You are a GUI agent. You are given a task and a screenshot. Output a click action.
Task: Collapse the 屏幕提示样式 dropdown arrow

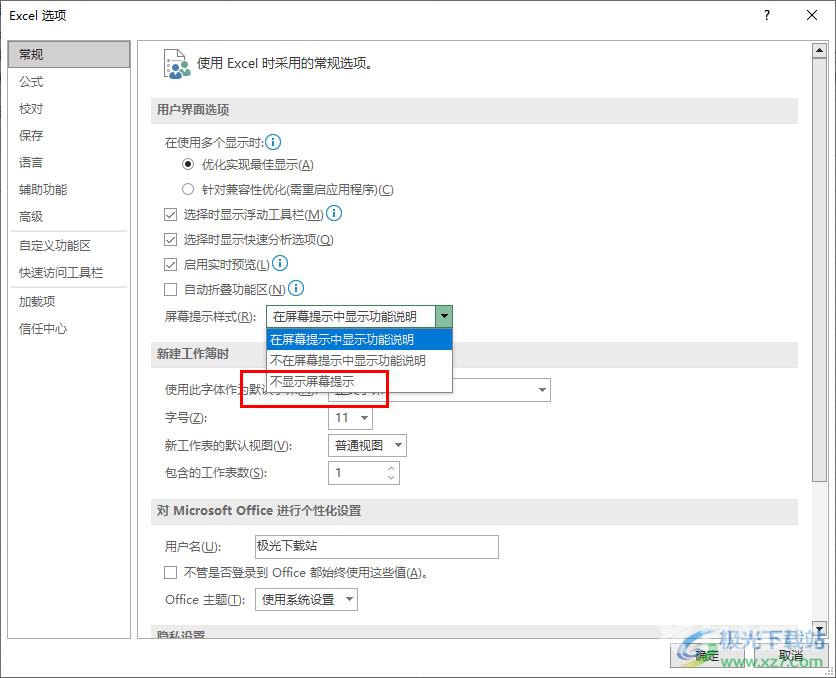(444, 317)
